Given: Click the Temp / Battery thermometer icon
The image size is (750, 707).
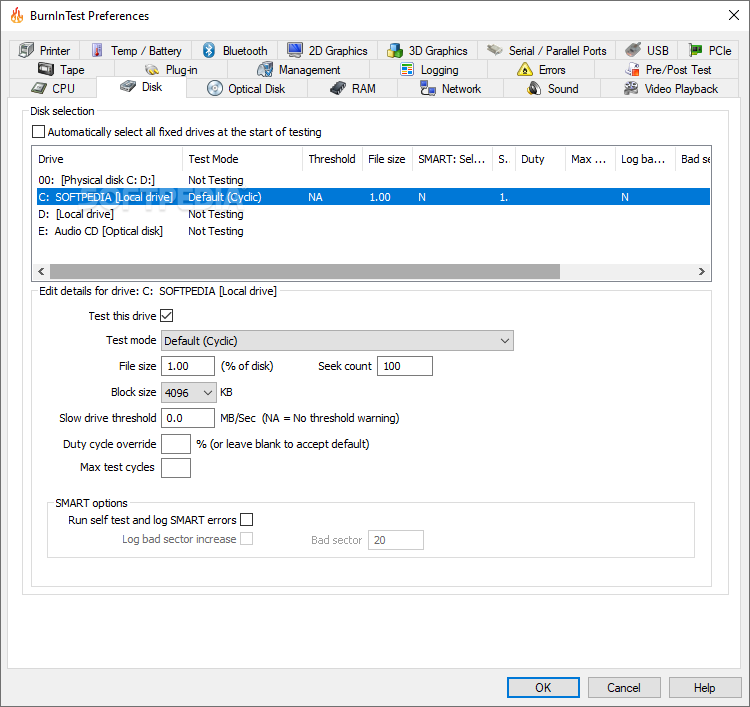Looking at the screenshot, I should (97, 50).
